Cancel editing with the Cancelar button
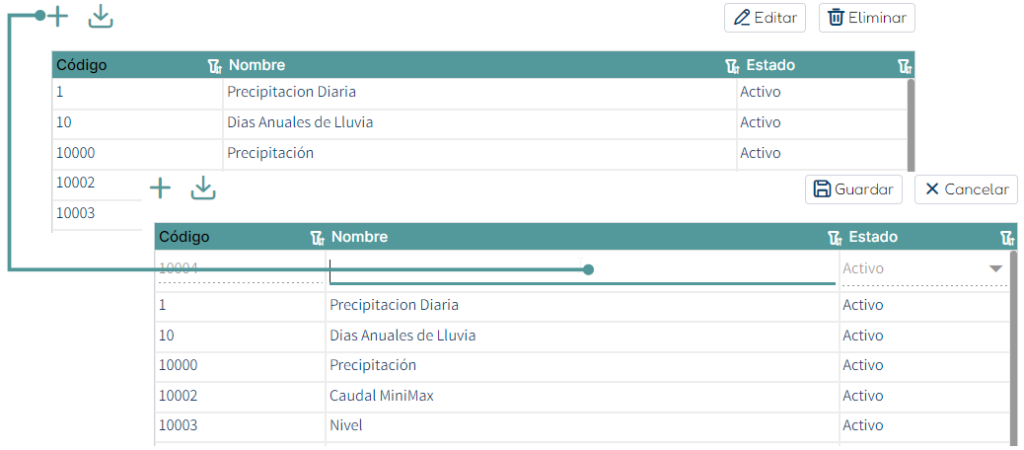 click(966, 189)
